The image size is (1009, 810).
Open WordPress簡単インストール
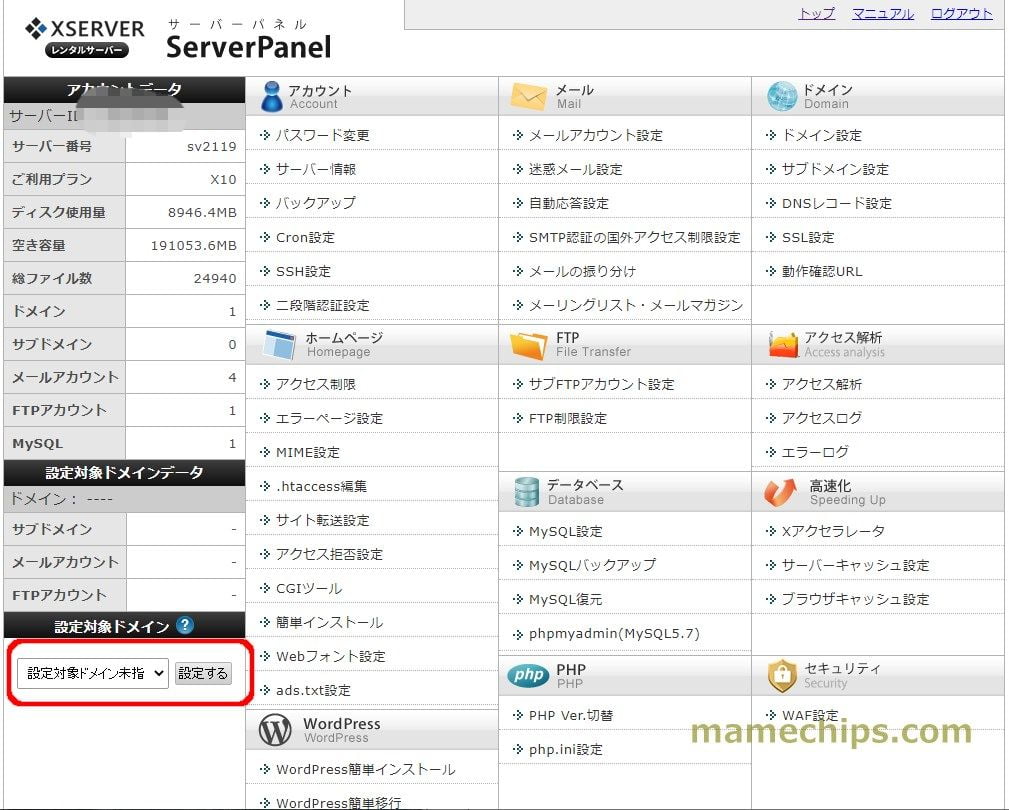pos(366,769)
